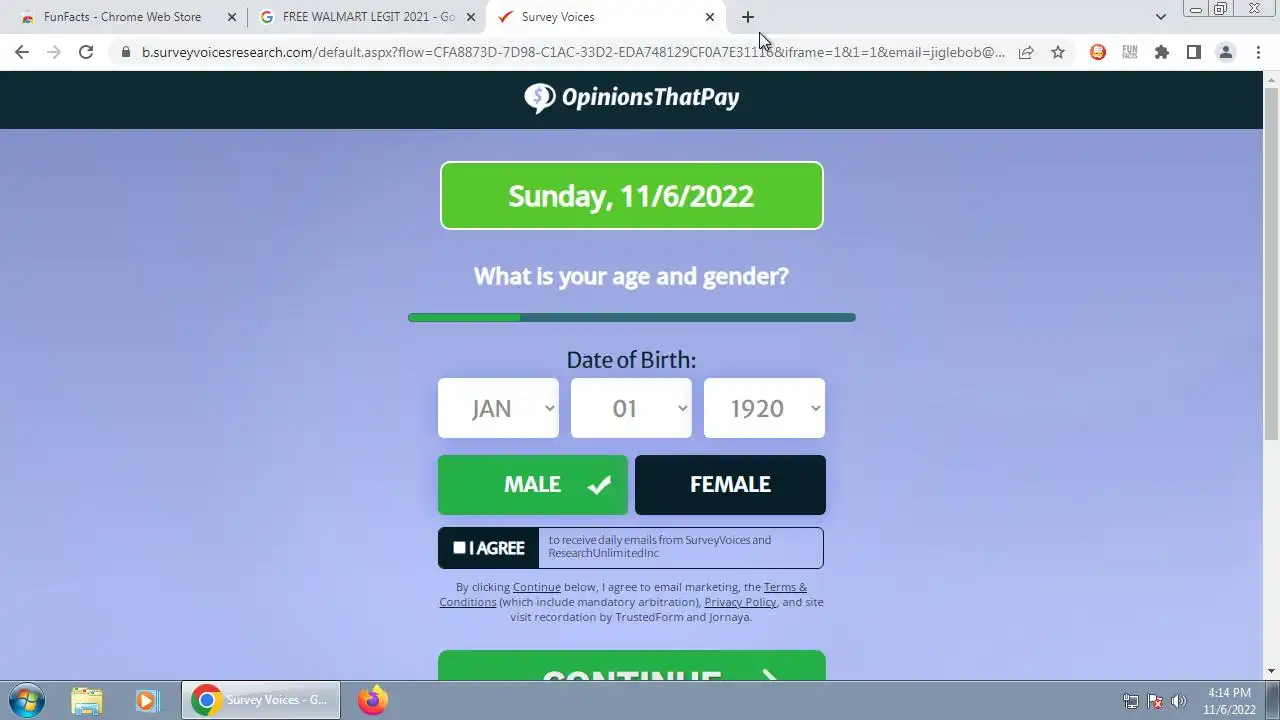
Task: Close the Survey Voices tab
Action: 710,17
